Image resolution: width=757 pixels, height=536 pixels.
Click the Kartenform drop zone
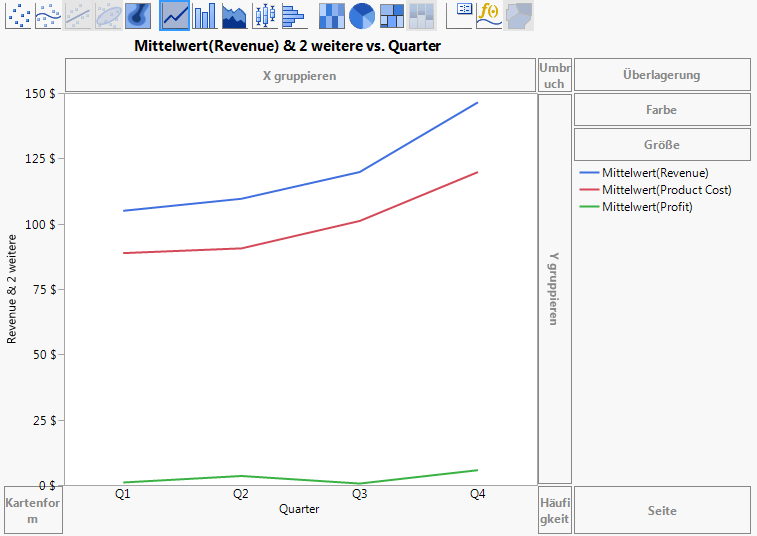point(33,510)
